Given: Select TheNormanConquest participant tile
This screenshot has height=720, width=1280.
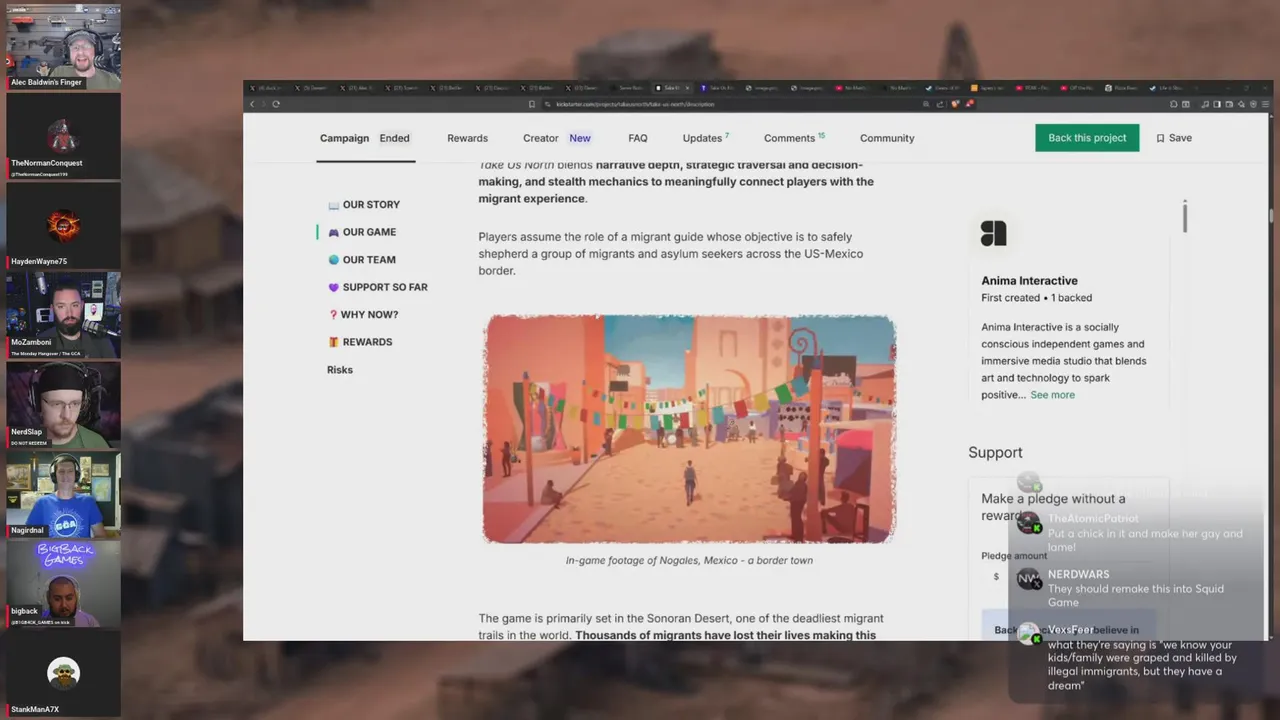Looking at the screenshot, I should point(63,136).
